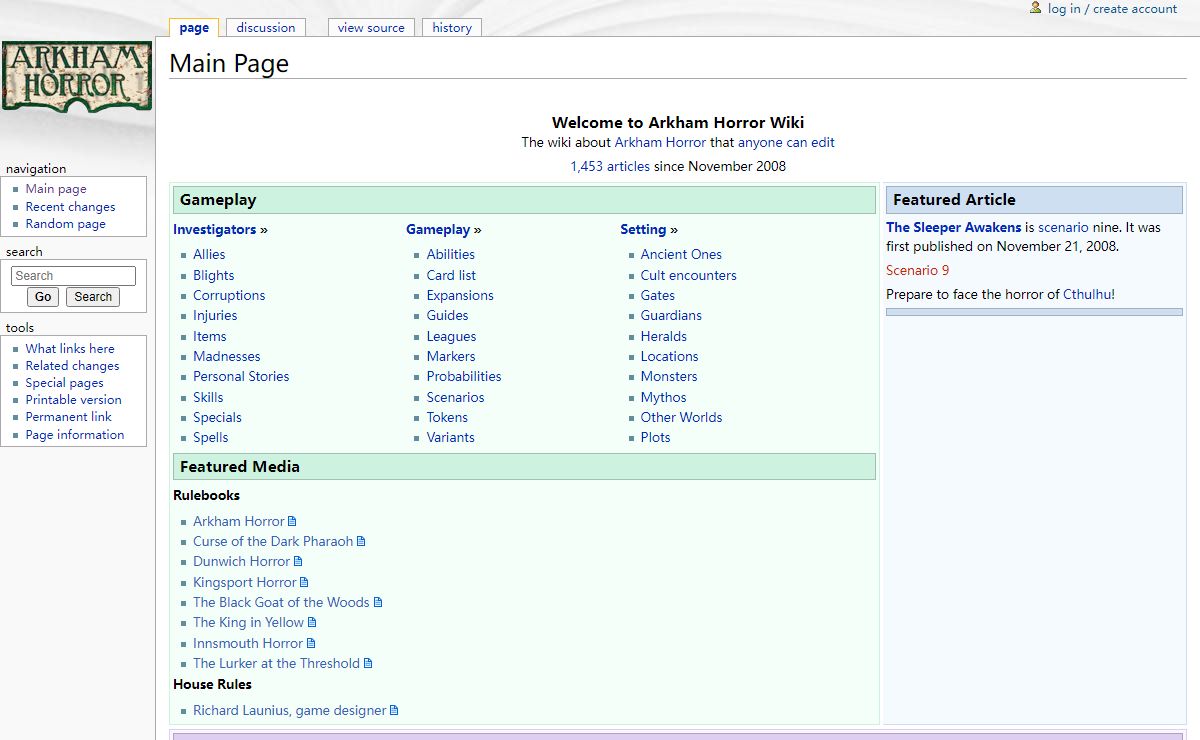Viewport: 1200px width, 740px height.
Task: Open the Kingsport Horror rulebook link
Action: point(244,582)
